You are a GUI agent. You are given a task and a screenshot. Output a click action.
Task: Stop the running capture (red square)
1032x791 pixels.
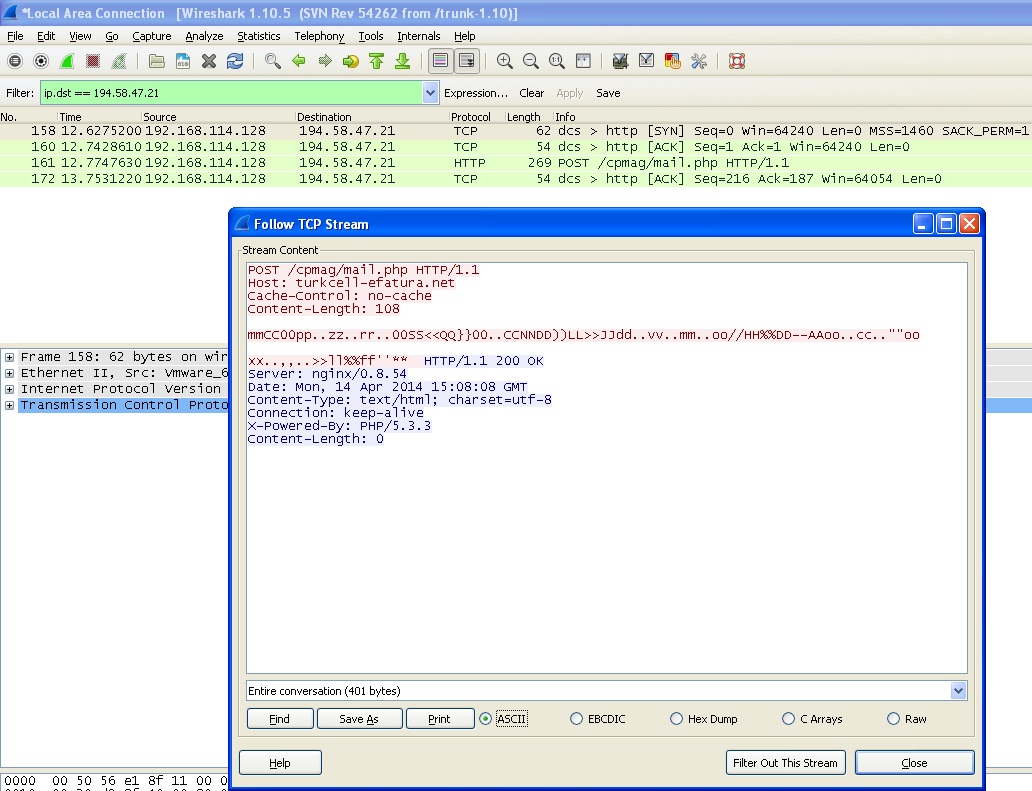pyautogui.click(x=93, y=61)
